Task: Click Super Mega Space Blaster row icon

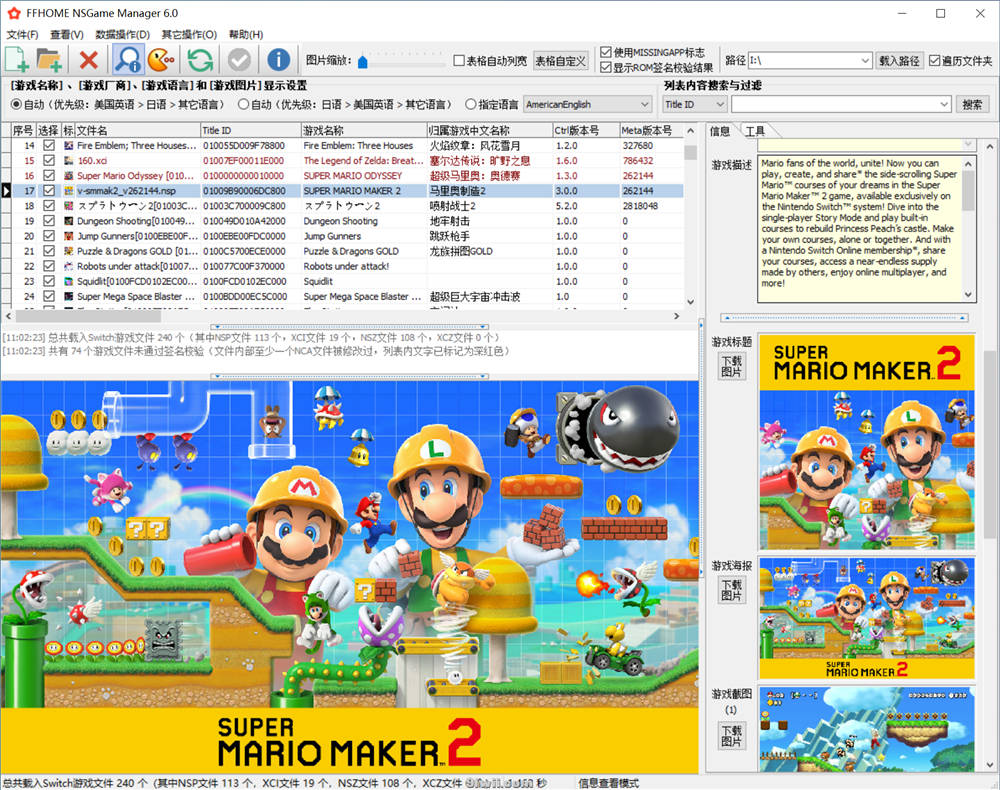Action: pos(69,296)
